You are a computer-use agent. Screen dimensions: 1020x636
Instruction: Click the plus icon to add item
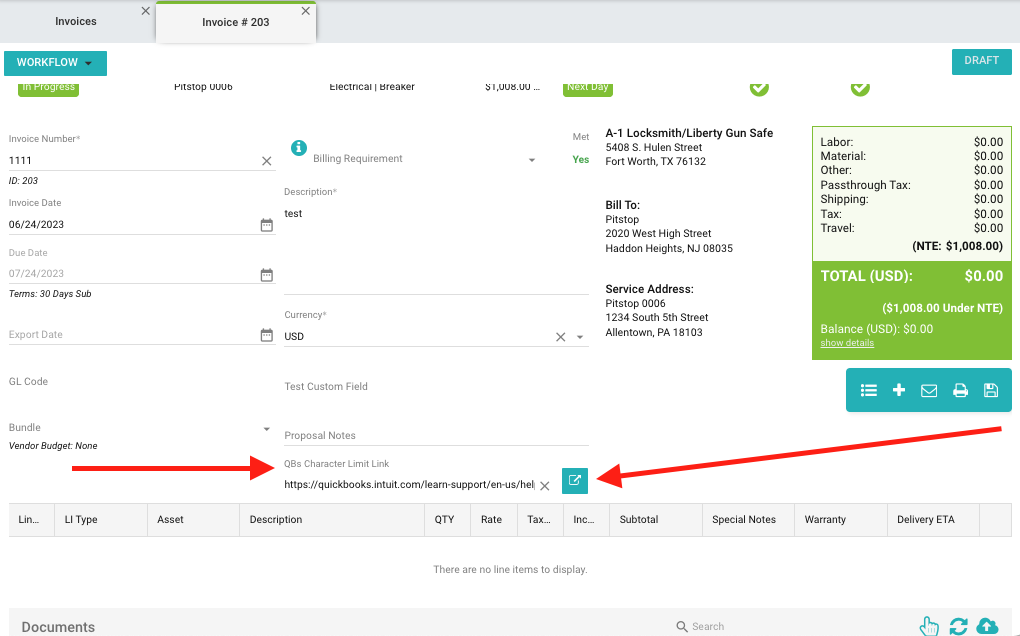point(899,390)
